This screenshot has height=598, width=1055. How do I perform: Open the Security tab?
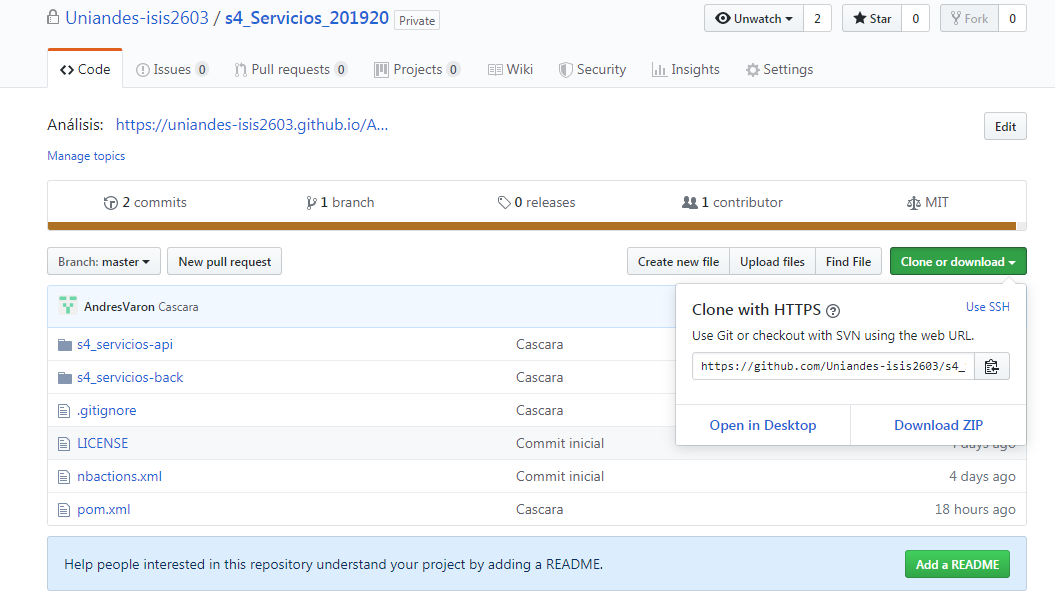[x=592, y=69]
